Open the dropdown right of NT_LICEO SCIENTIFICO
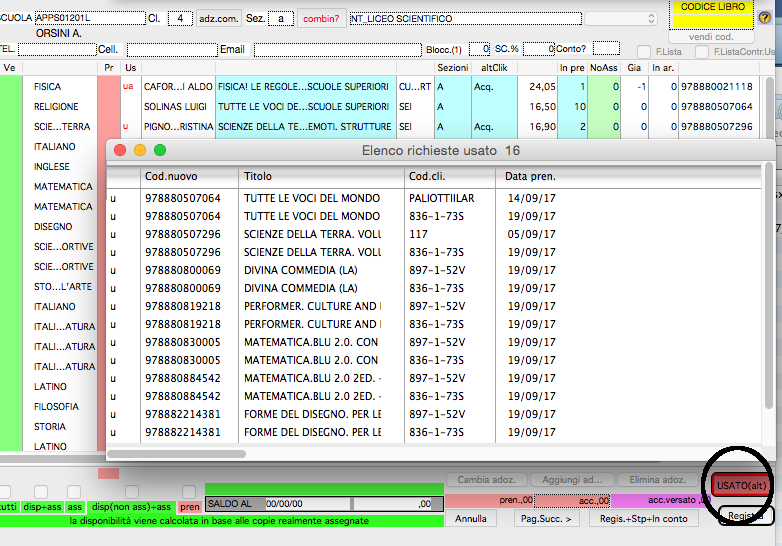782x546 pixels. (621, 18)
